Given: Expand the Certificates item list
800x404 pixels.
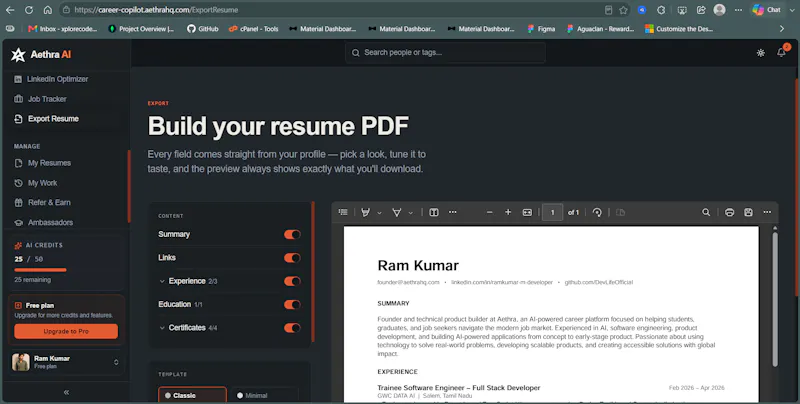Looking at the screenshot, I should click(162, 328).
